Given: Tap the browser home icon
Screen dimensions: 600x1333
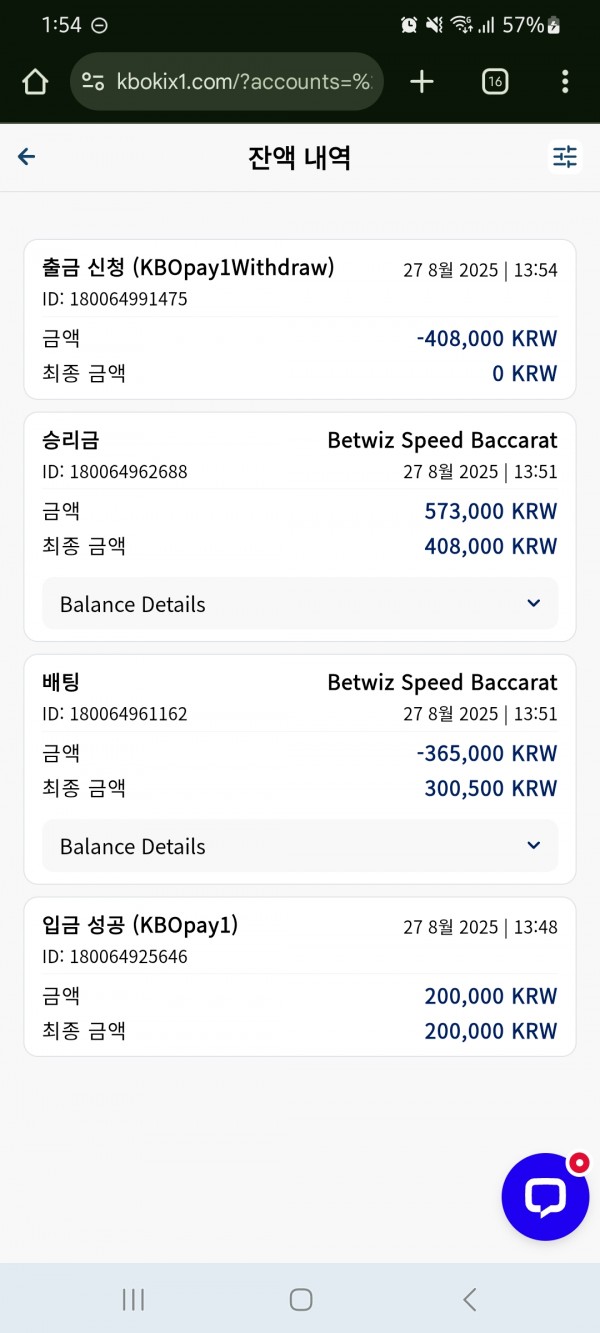Looking at the screenshot, I should click(x=35, y=82).
